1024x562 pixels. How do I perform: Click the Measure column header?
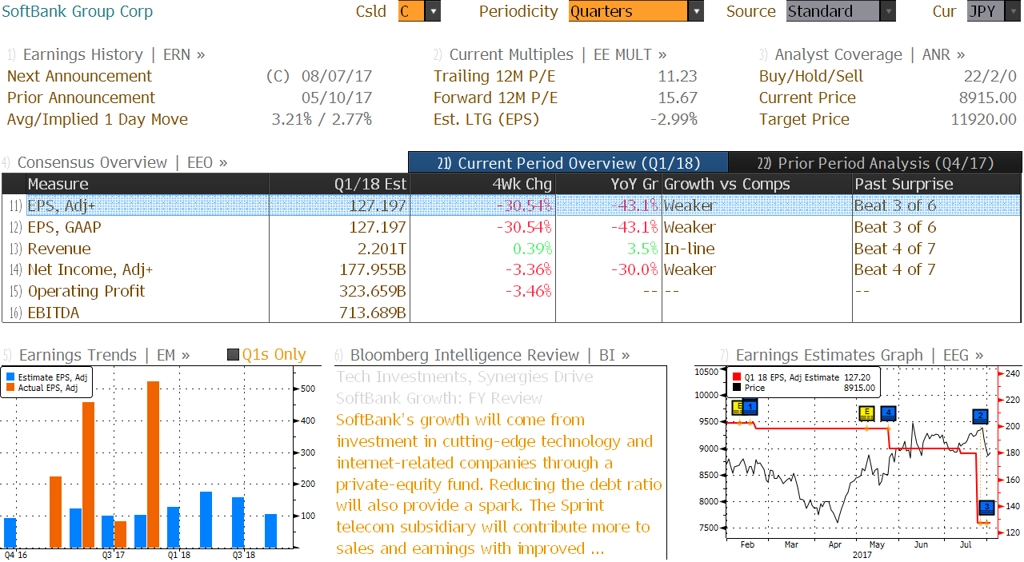point(148,184)
